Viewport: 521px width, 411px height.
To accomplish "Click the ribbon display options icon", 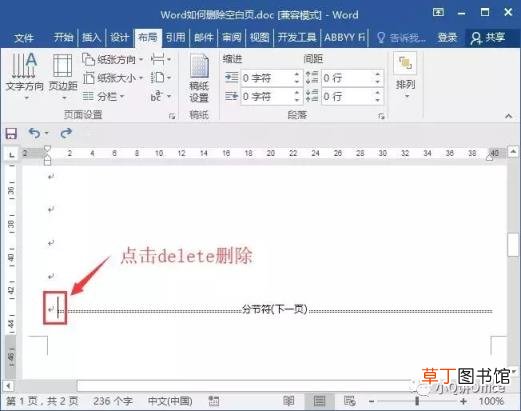I will point(438,13).
